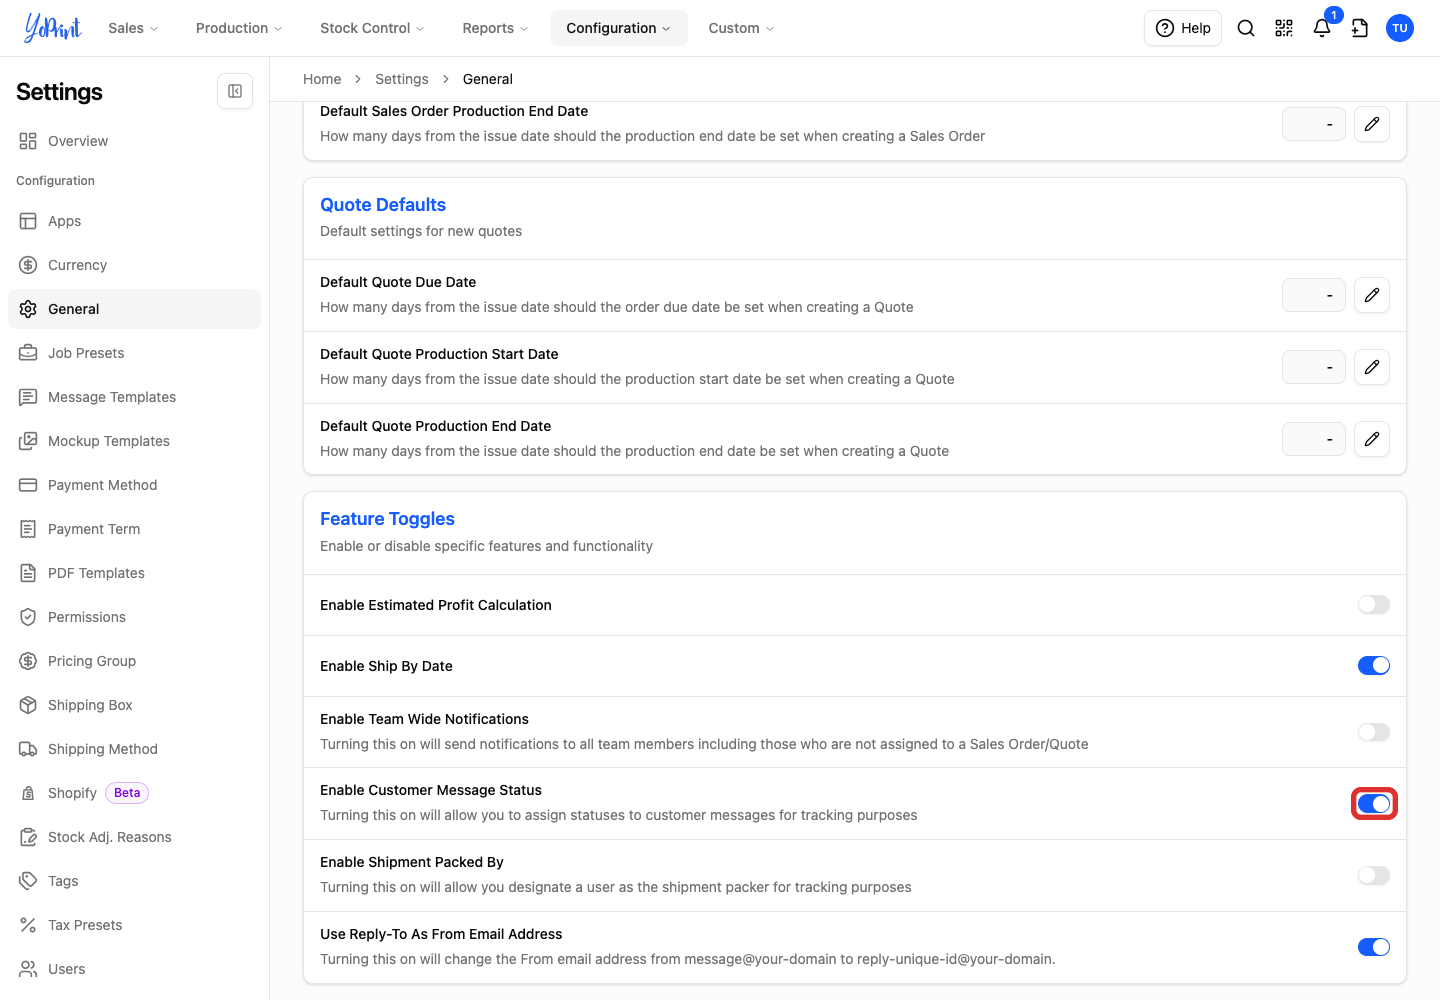Open Mockup Templates in sidebar
The image size is (1440, 1000).
[x=134, y=441]
